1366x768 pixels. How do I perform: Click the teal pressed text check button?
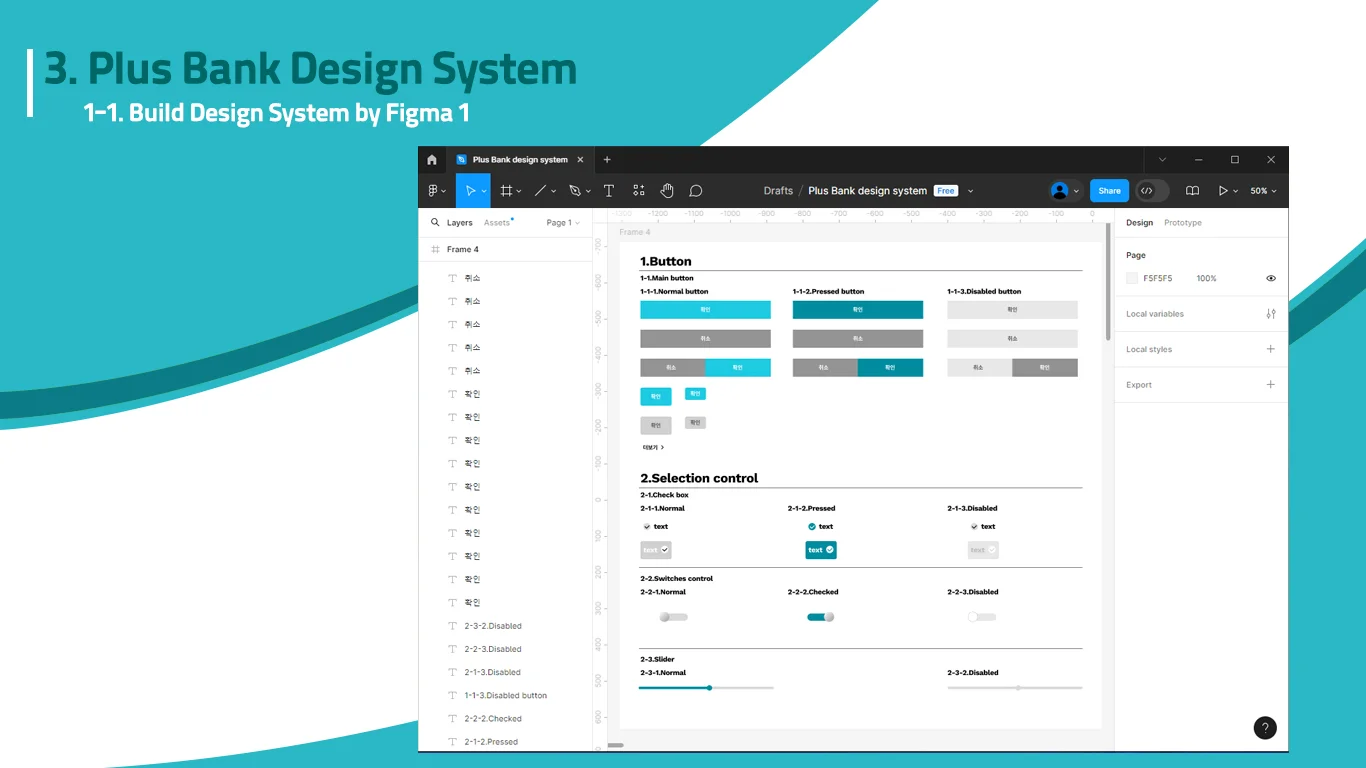[821, 550]
